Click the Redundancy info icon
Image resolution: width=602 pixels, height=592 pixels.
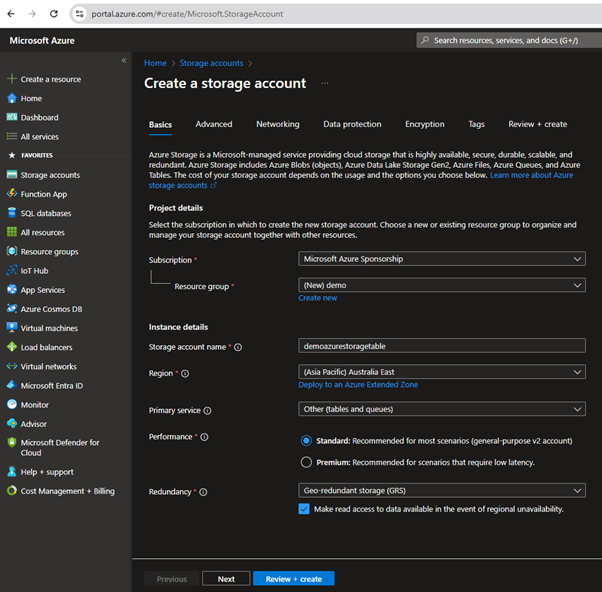[x=203, y=492]
